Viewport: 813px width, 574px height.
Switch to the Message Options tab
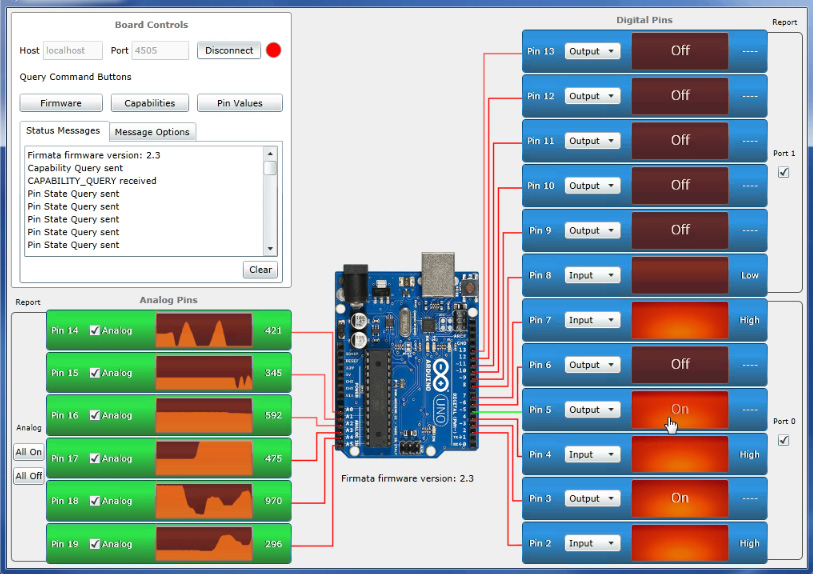[x=152, y=132]
